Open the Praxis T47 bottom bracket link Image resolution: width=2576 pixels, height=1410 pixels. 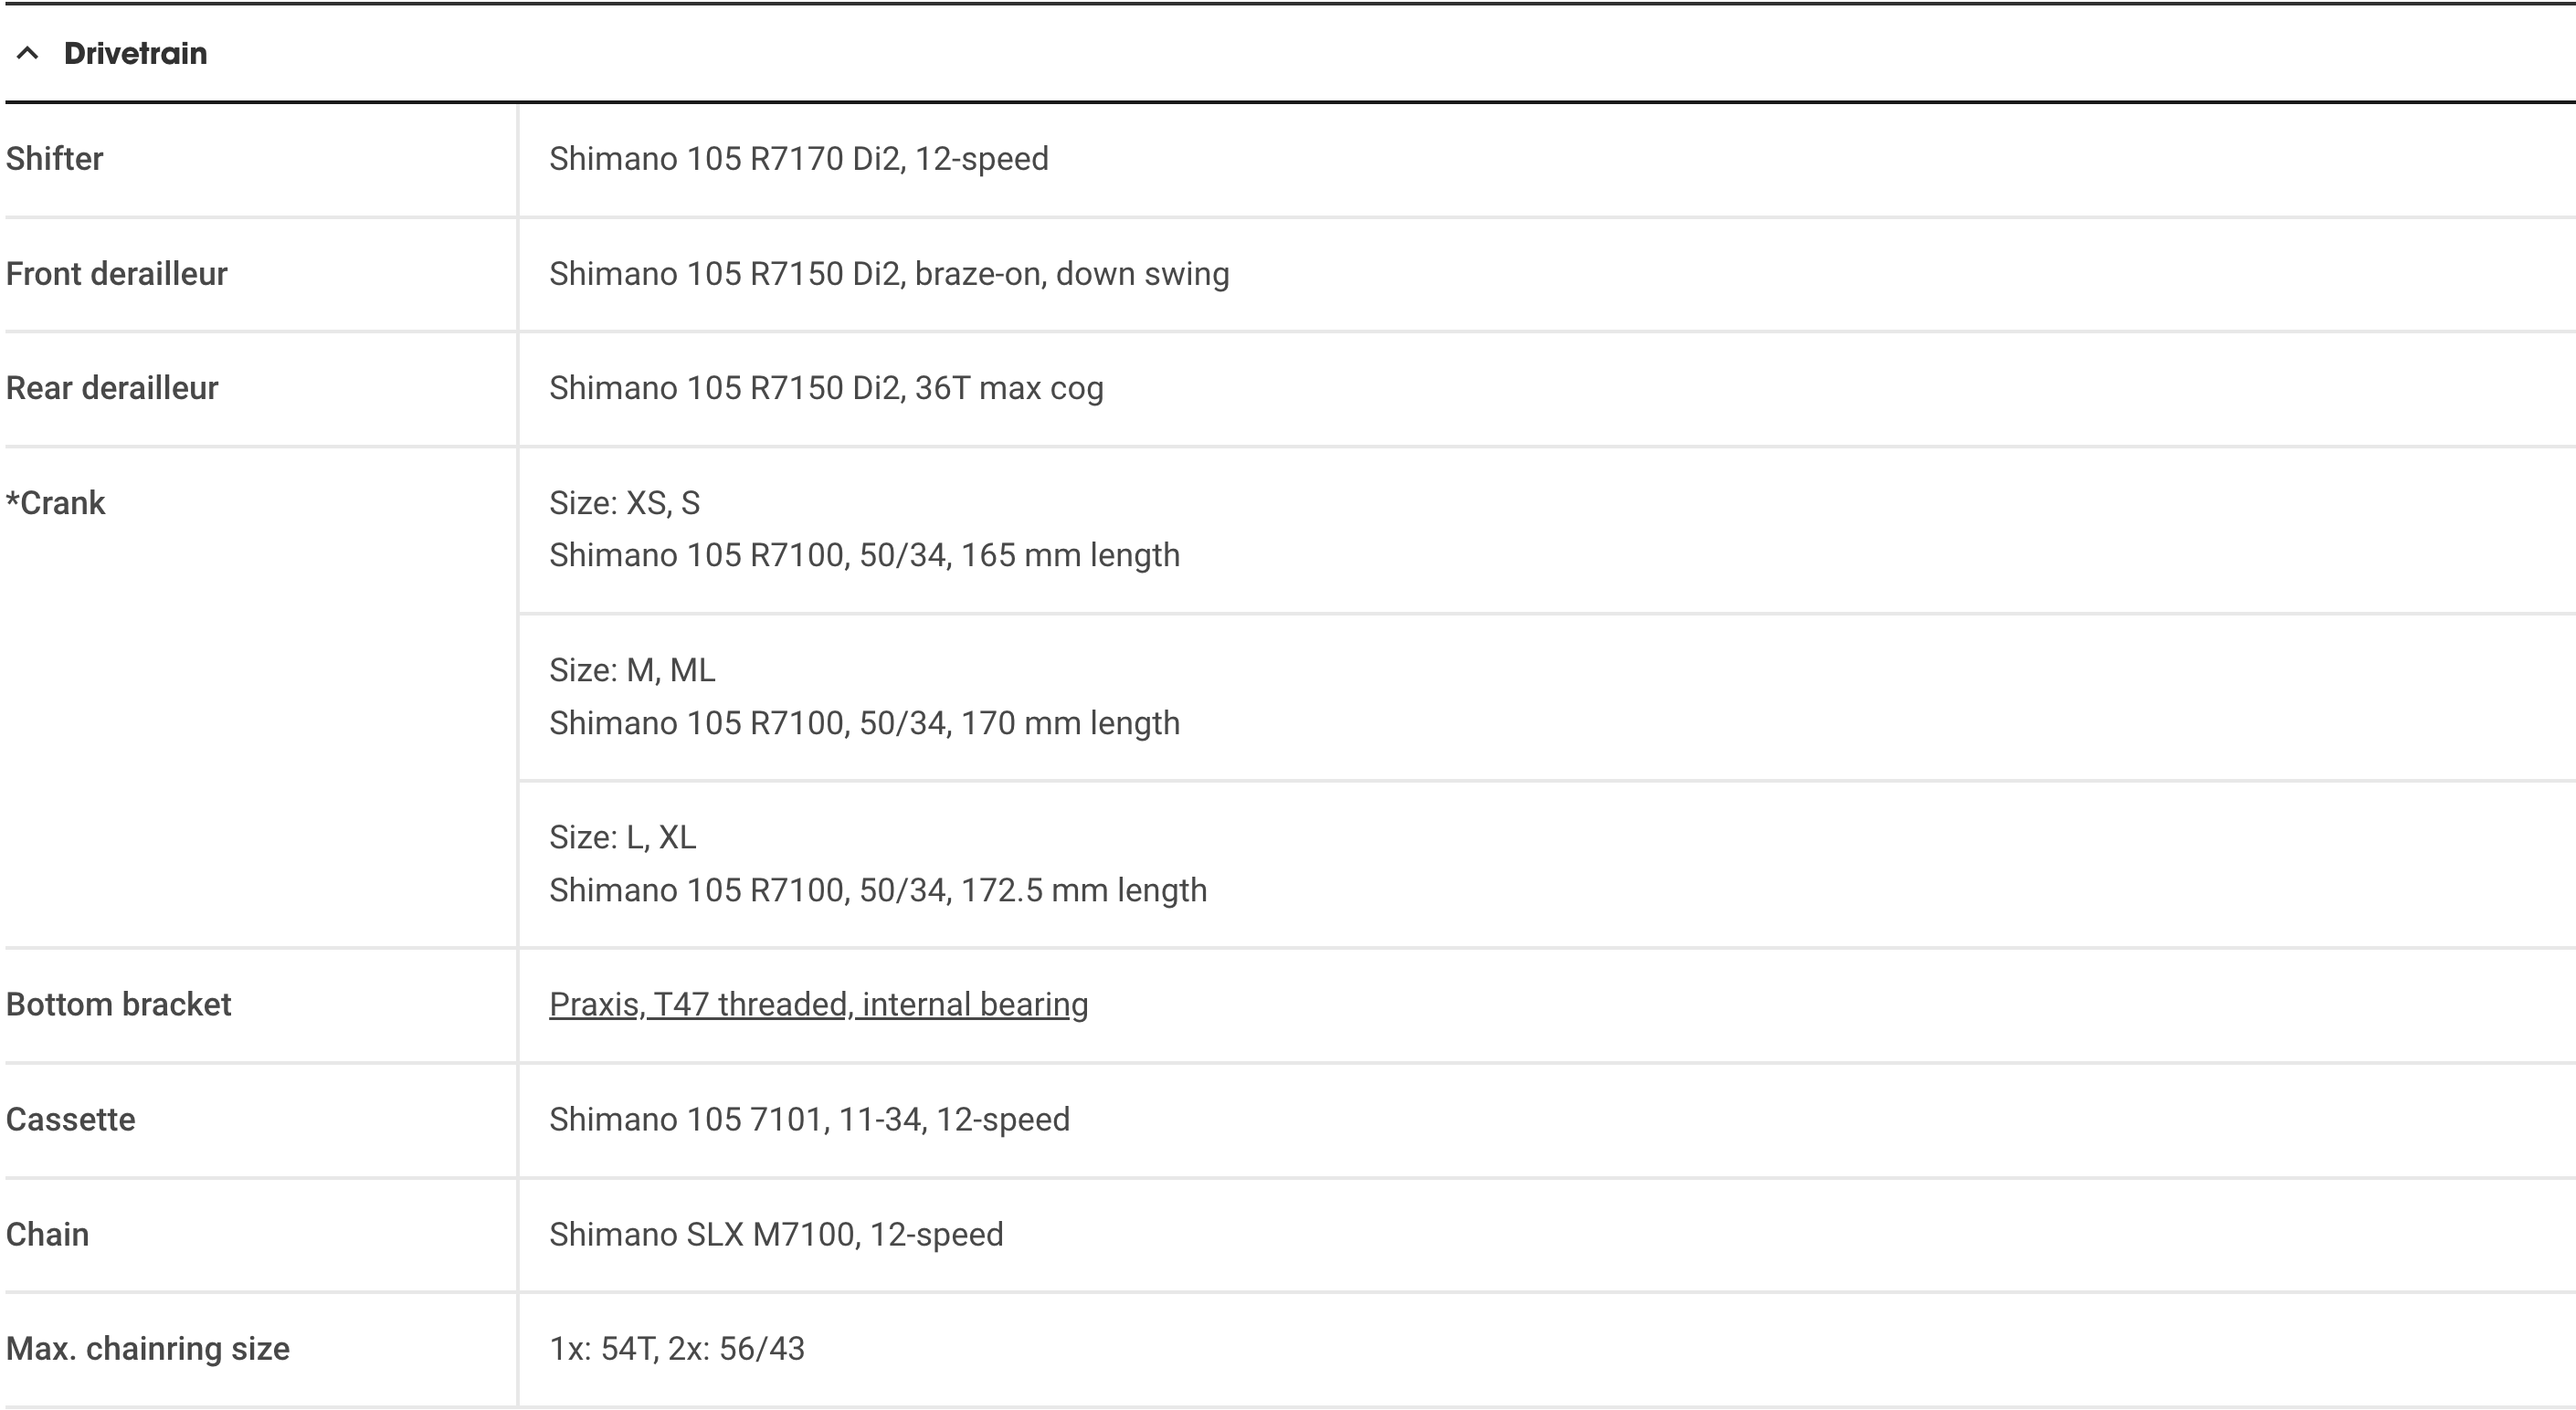818,1004
